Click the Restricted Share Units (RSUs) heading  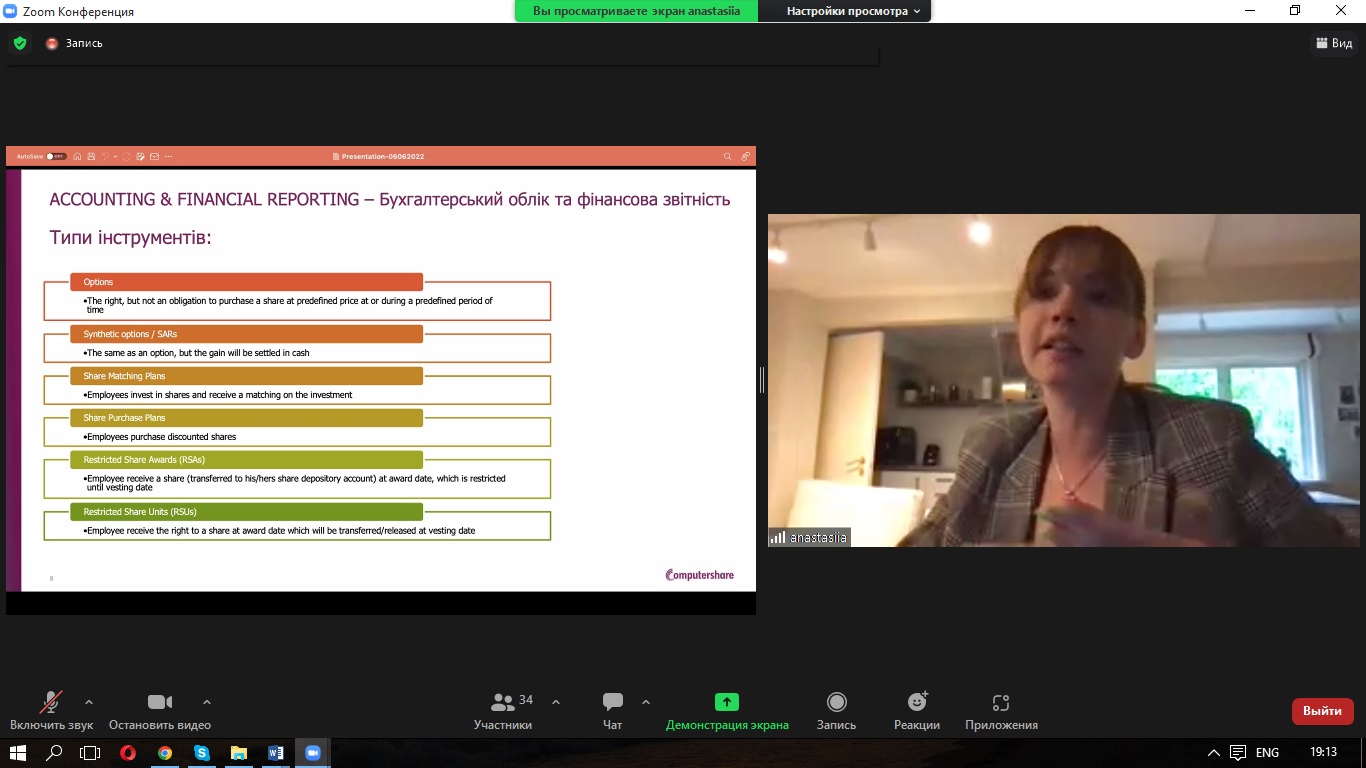[x=246, y=512]
